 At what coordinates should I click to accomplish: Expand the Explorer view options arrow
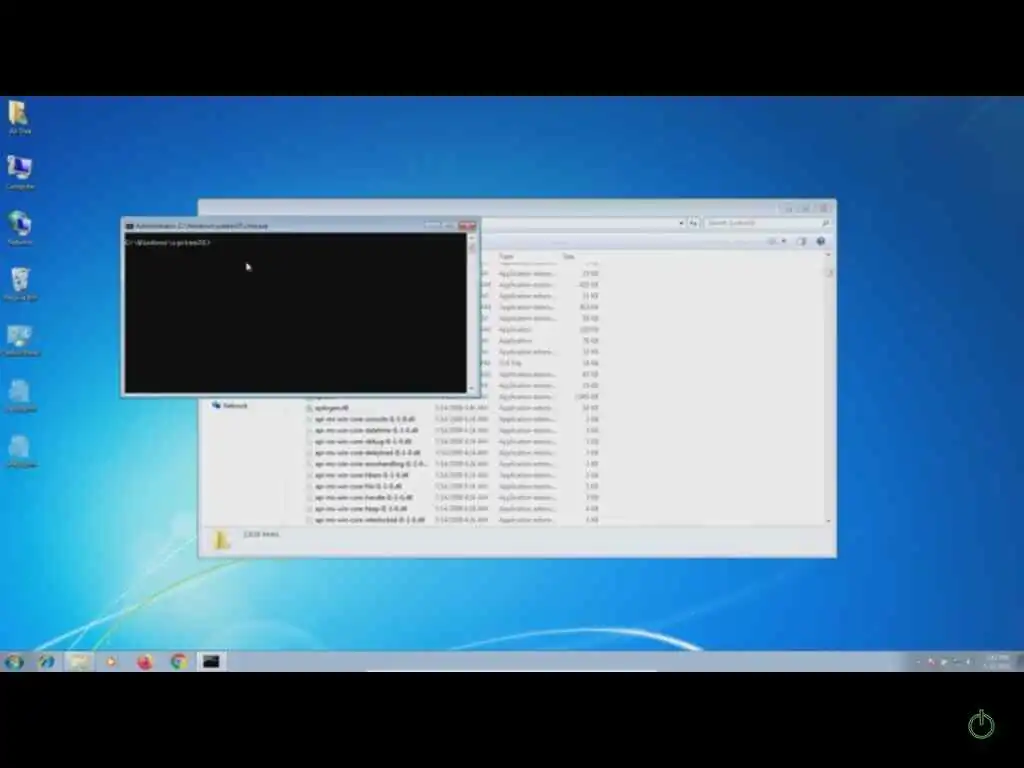pyautogui.click(x=784, y=241)
